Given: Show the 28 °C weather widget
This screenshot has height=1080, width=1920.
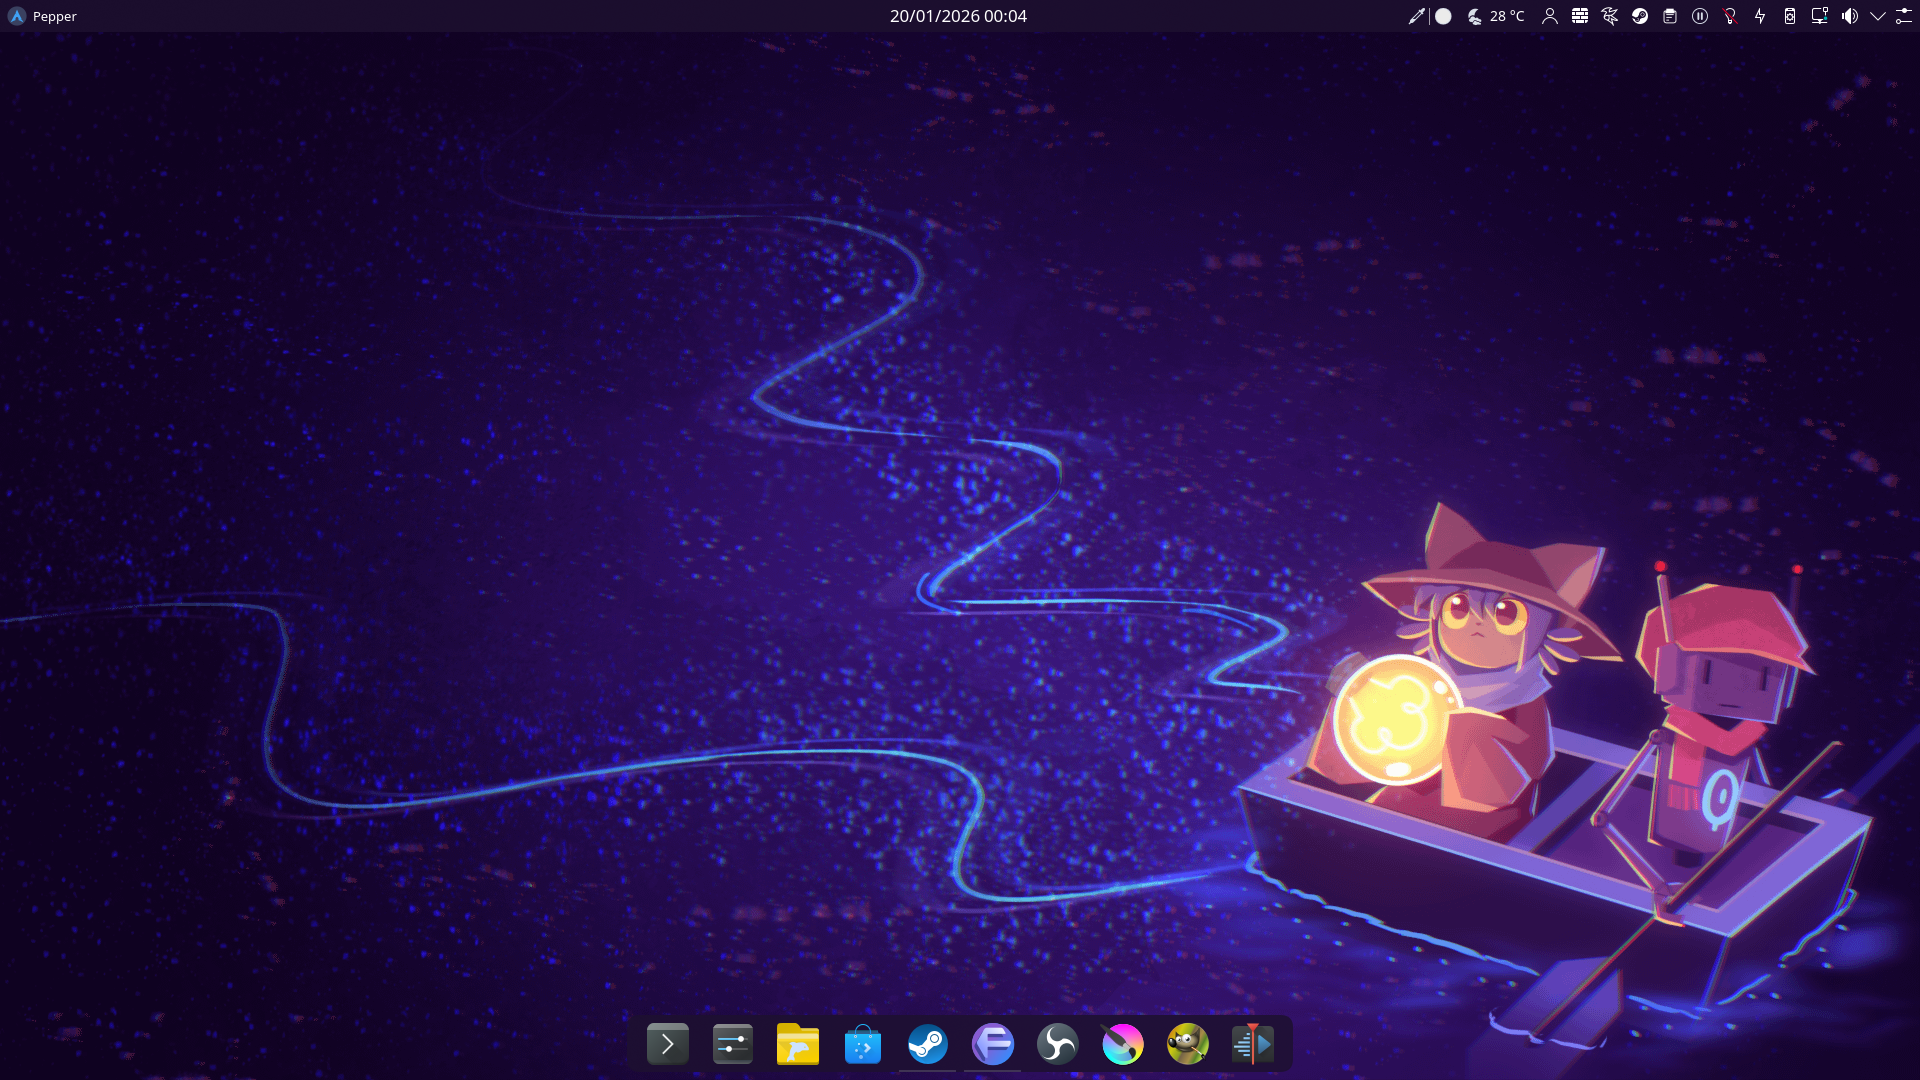Looking at the screenshot, I should pos(1496,16).
